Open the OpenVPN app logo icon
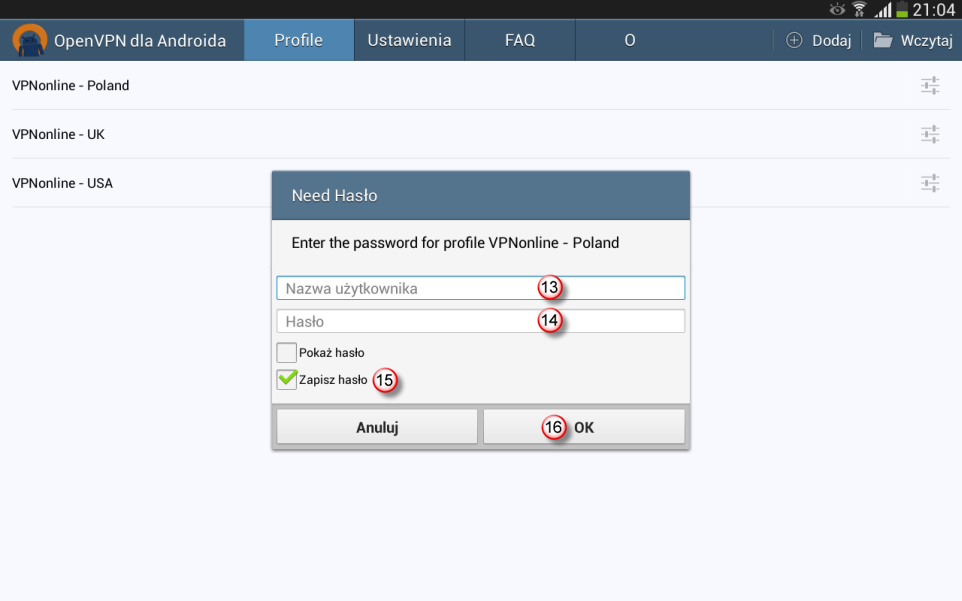 pos(29,40)
